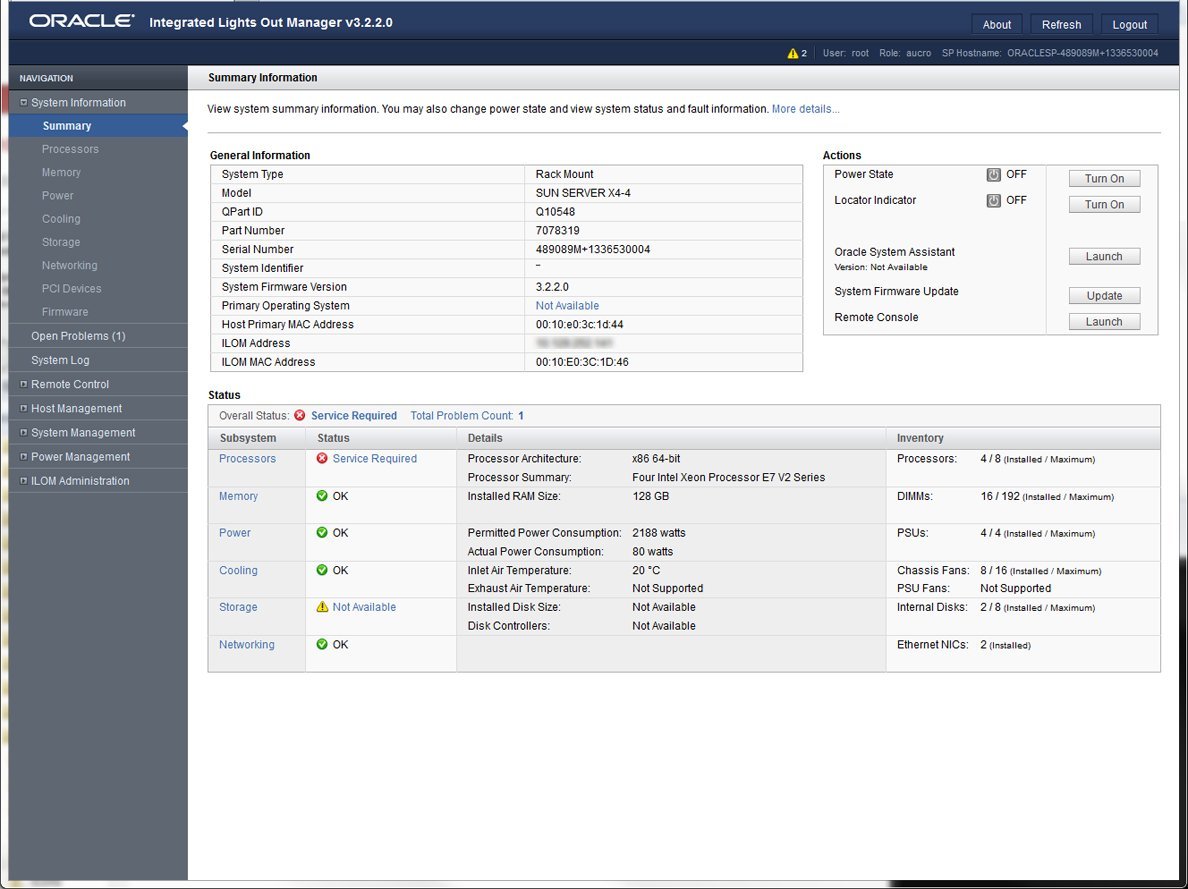1188x889 pixels.
Task: Open Storage subsystem link in Status table
Action: [239, 607]
